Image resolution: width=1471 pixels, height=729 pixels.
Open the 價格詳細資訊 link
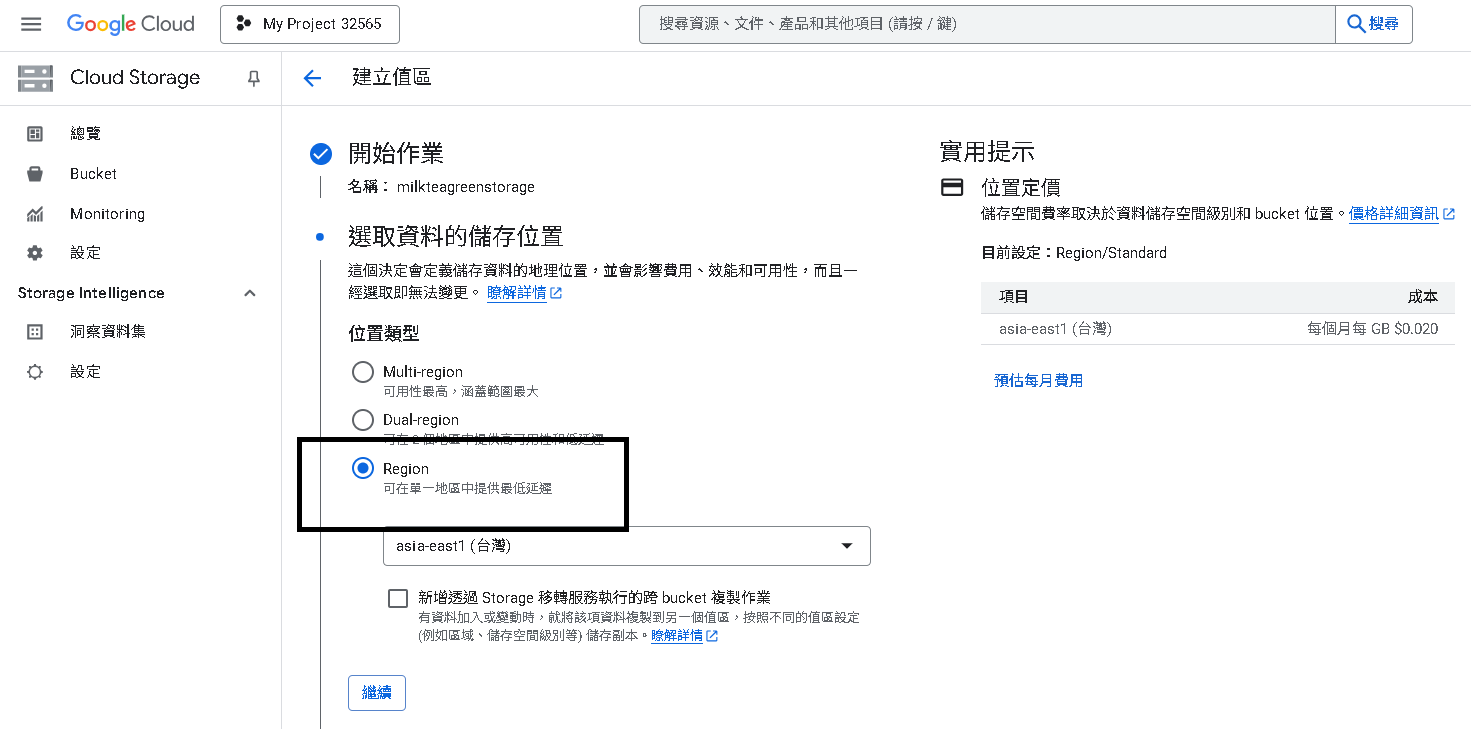point(1394,214)
